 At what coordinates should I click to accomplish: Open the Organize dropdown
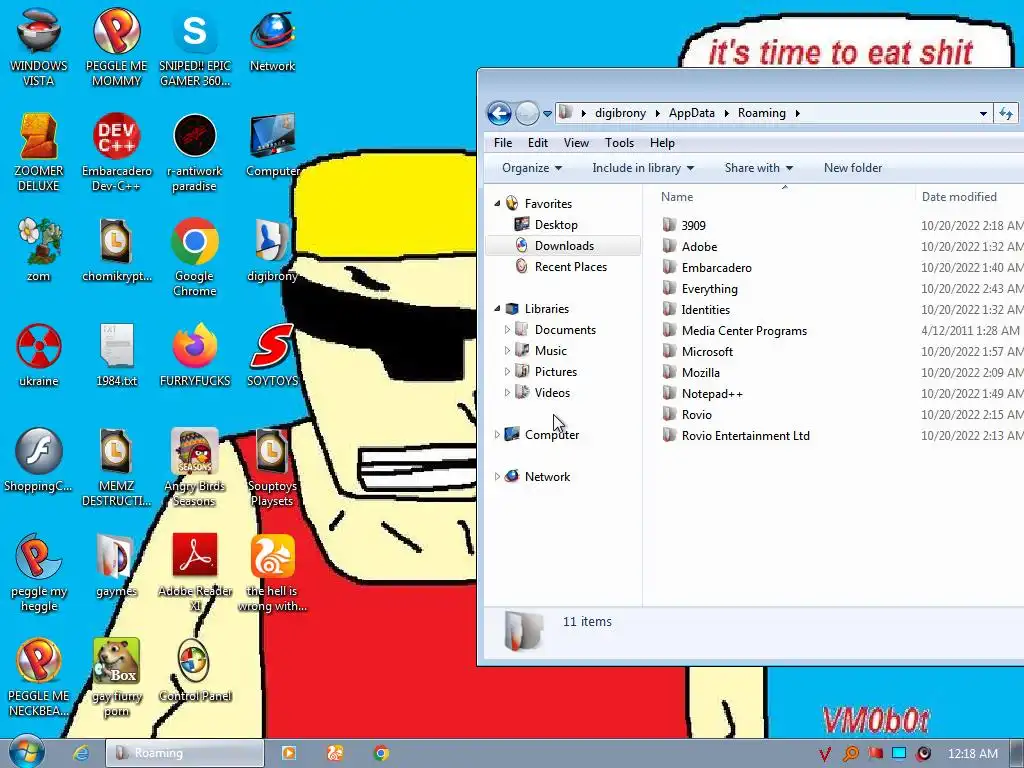532,168
